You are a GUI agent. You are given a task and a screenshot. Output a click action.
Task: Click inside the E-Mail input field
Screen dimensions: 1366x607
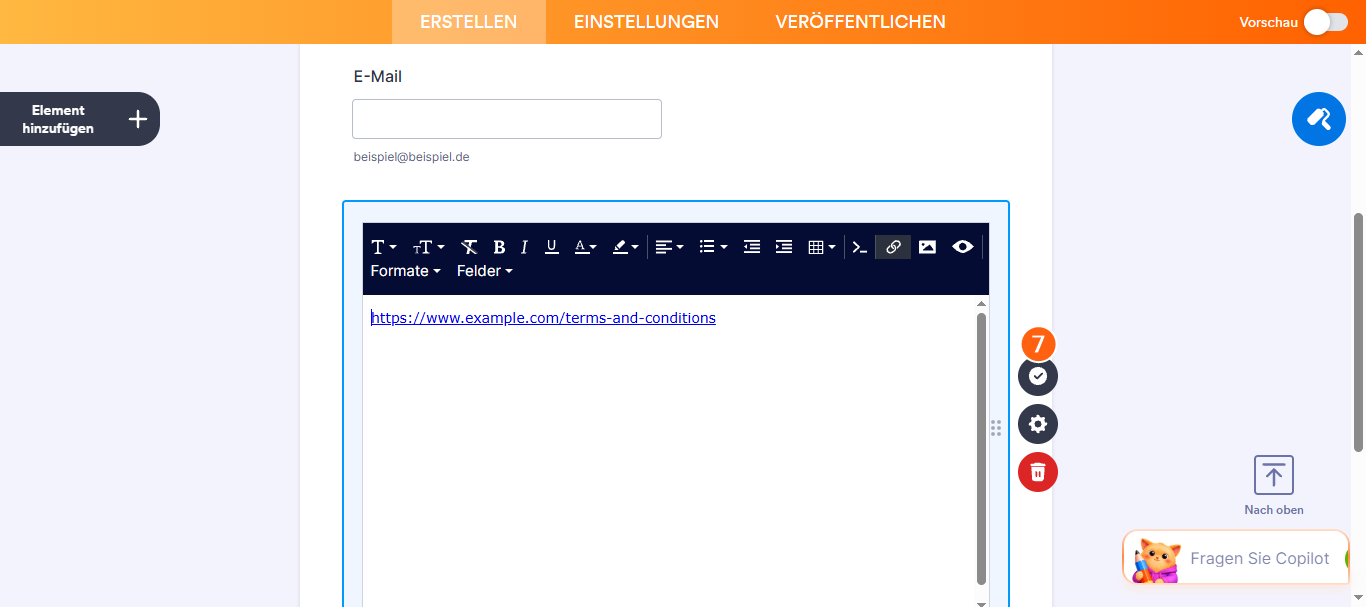(507, 119)
